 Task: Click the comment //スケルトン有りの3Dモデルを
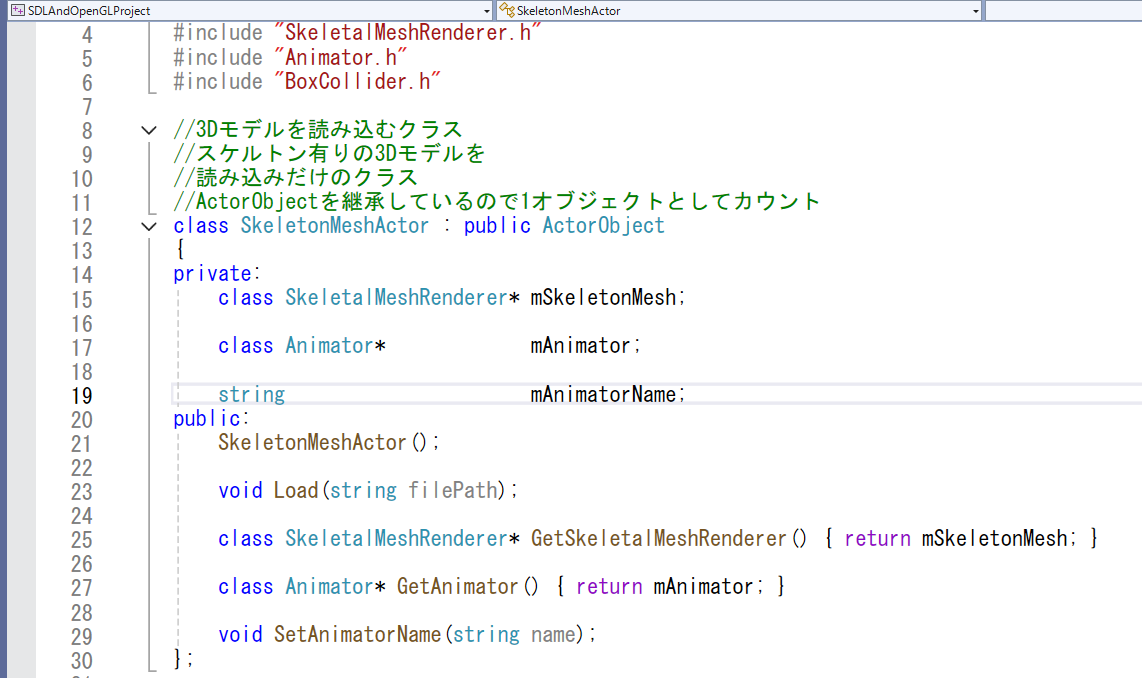pos(329,154)
